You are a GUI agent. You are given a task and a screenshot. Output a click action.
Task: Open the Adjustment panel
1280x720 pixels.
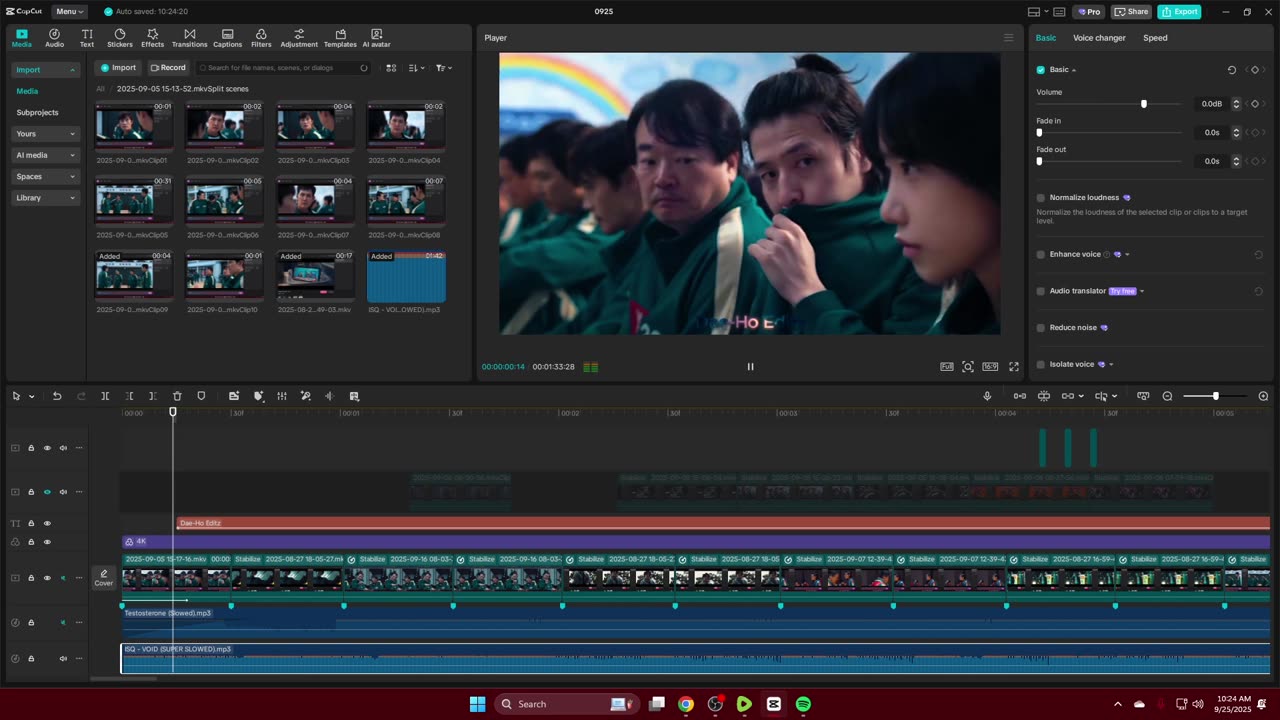(x=299, y=38)
